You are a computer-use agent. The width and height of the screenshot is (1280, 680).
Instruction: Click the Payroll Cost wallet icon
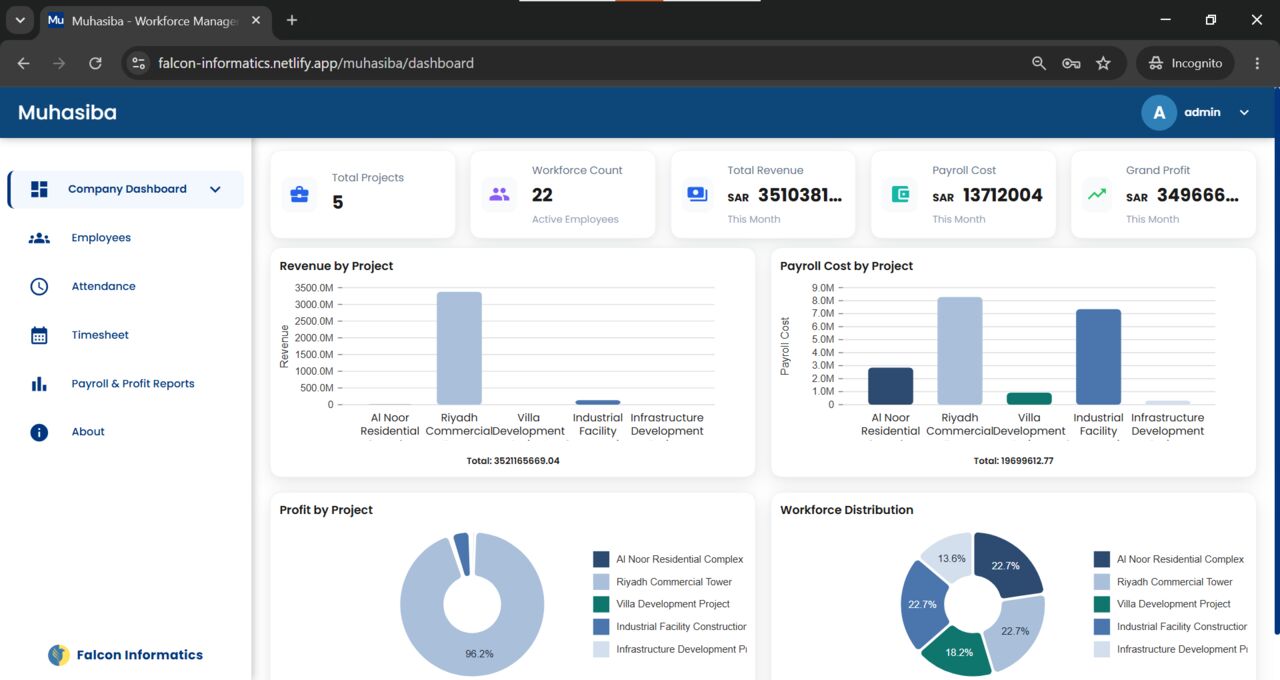point(899,194)
